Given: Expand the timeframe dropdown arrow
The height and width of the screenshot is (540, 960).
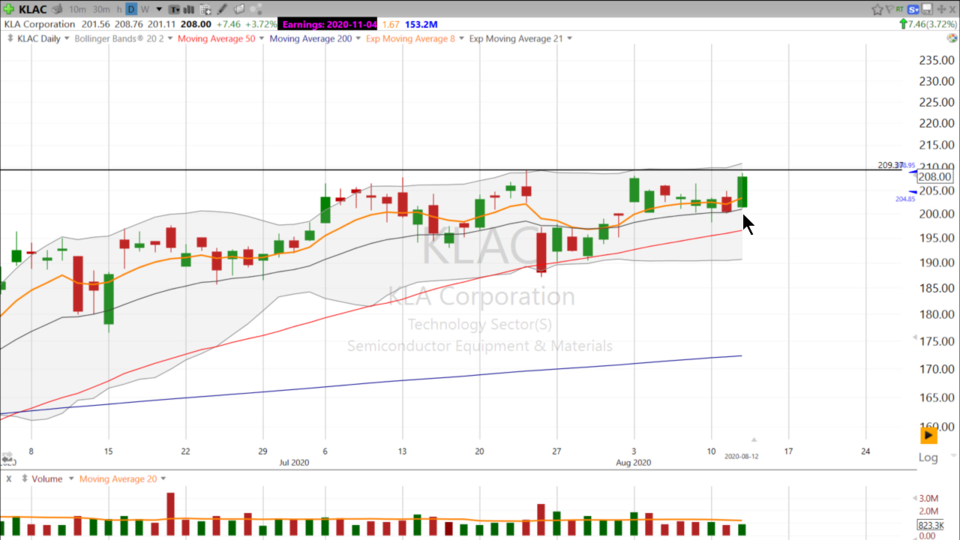Looking at the screenshot, I should [x=159, y=9].
